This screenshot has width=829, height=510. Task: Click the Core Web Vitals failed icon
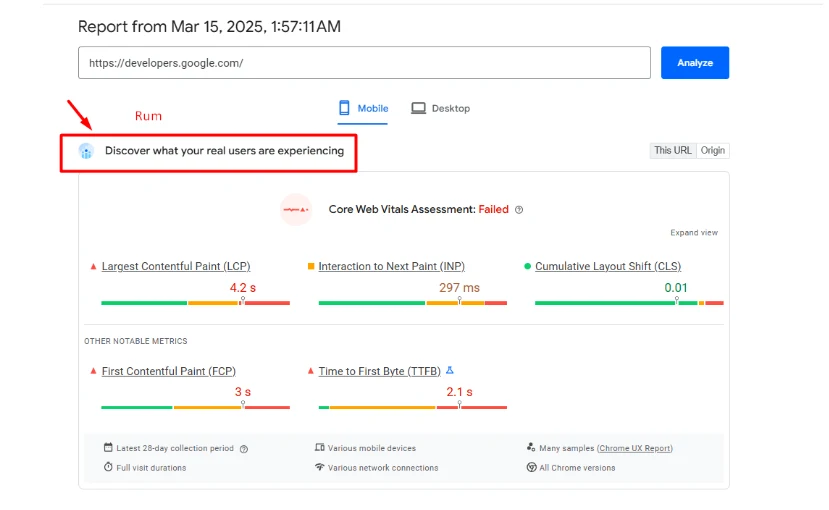(296, 209)
